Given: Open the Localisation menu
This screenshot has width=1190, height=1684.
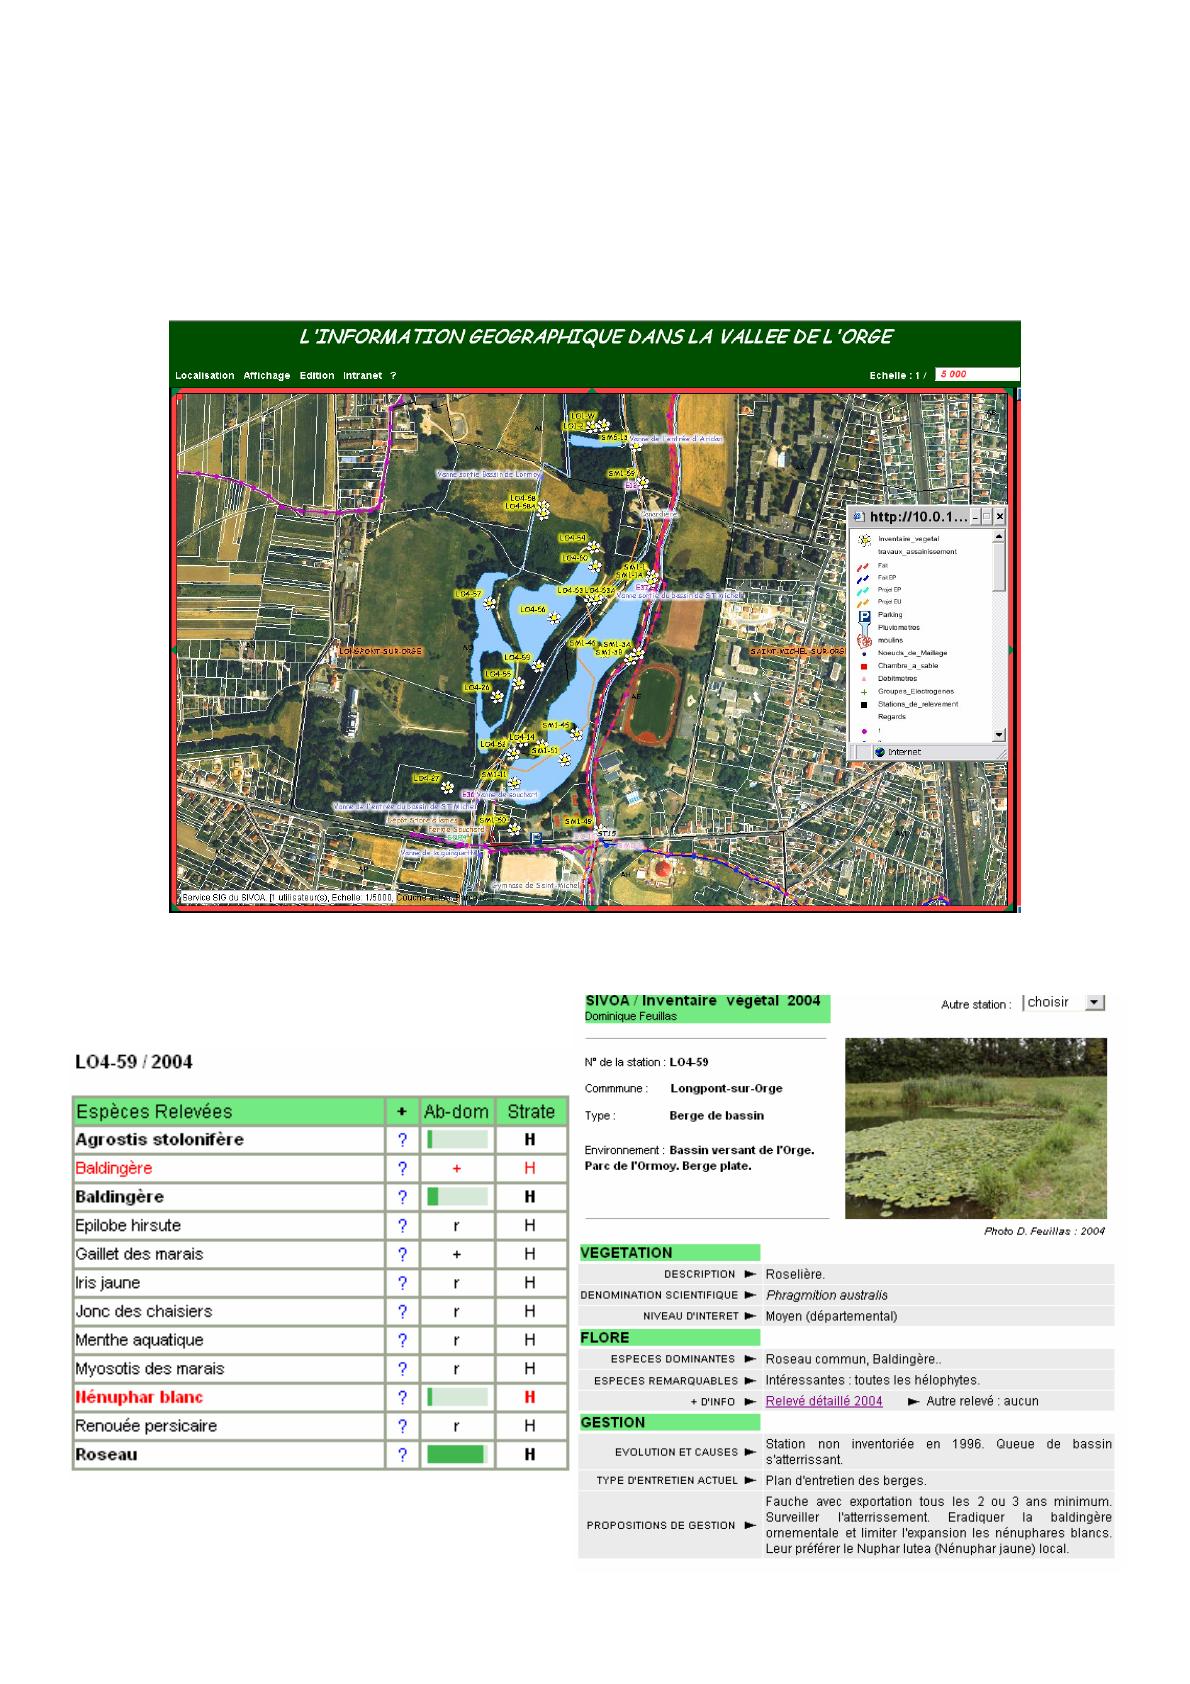Looking at the screenshot, I should (x=204, y=376).
